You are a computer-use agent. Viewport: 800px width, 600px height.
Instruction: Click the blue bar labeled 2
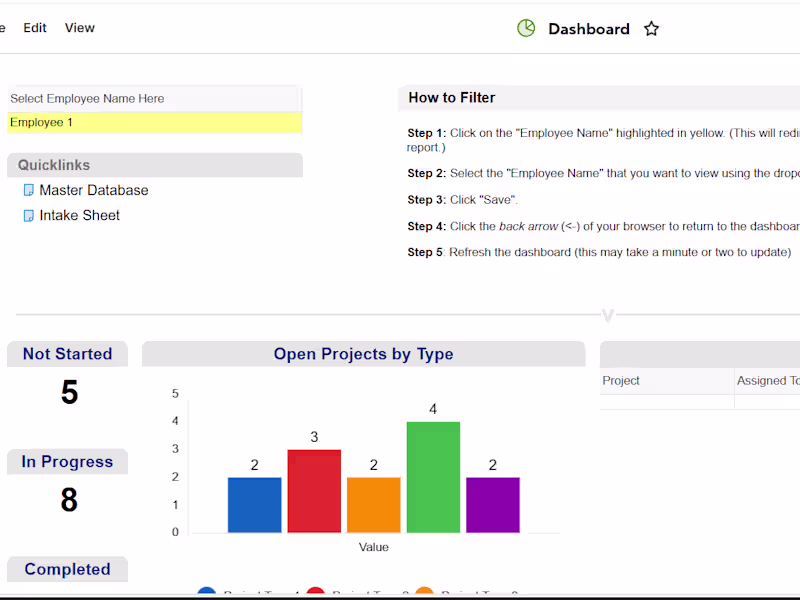coord(254,505)
